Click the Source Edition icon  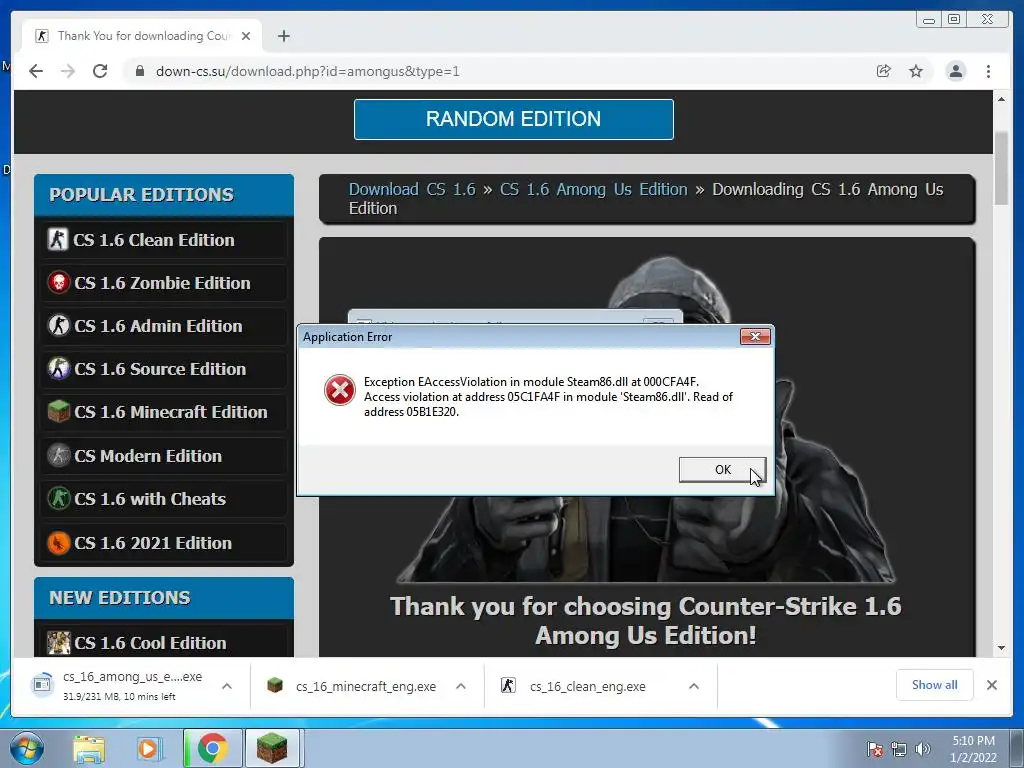[58, 368]
